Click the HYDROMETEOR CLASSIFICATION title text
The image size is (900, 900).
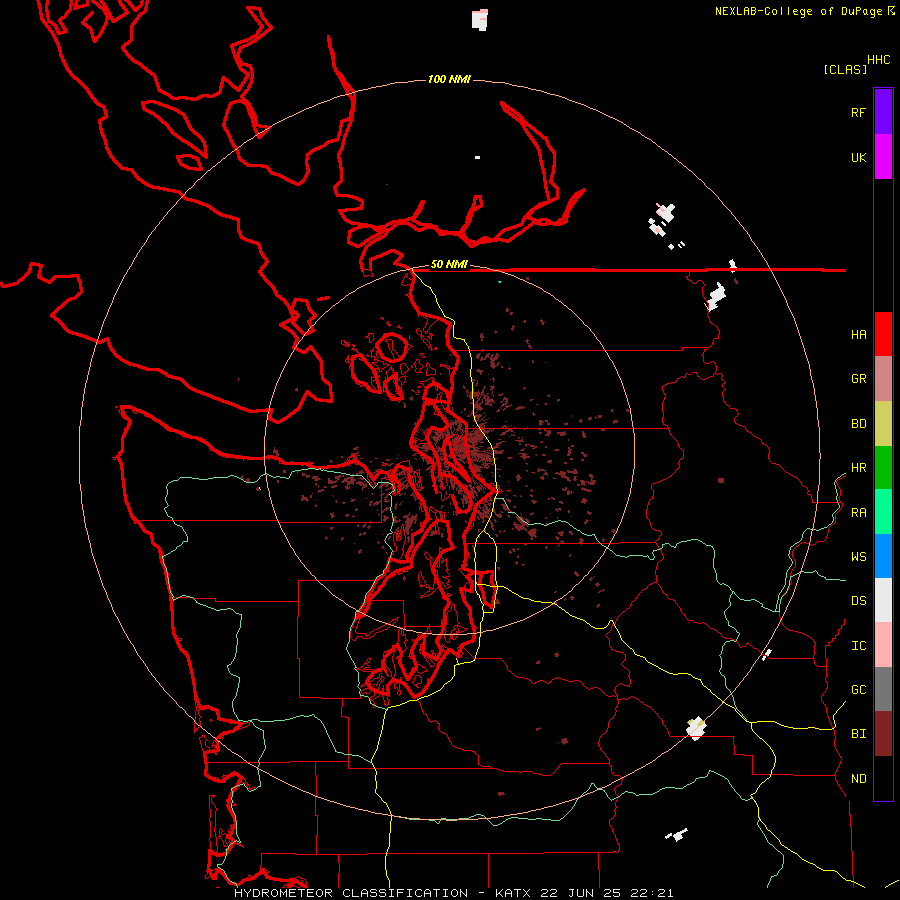click(351, 893)
